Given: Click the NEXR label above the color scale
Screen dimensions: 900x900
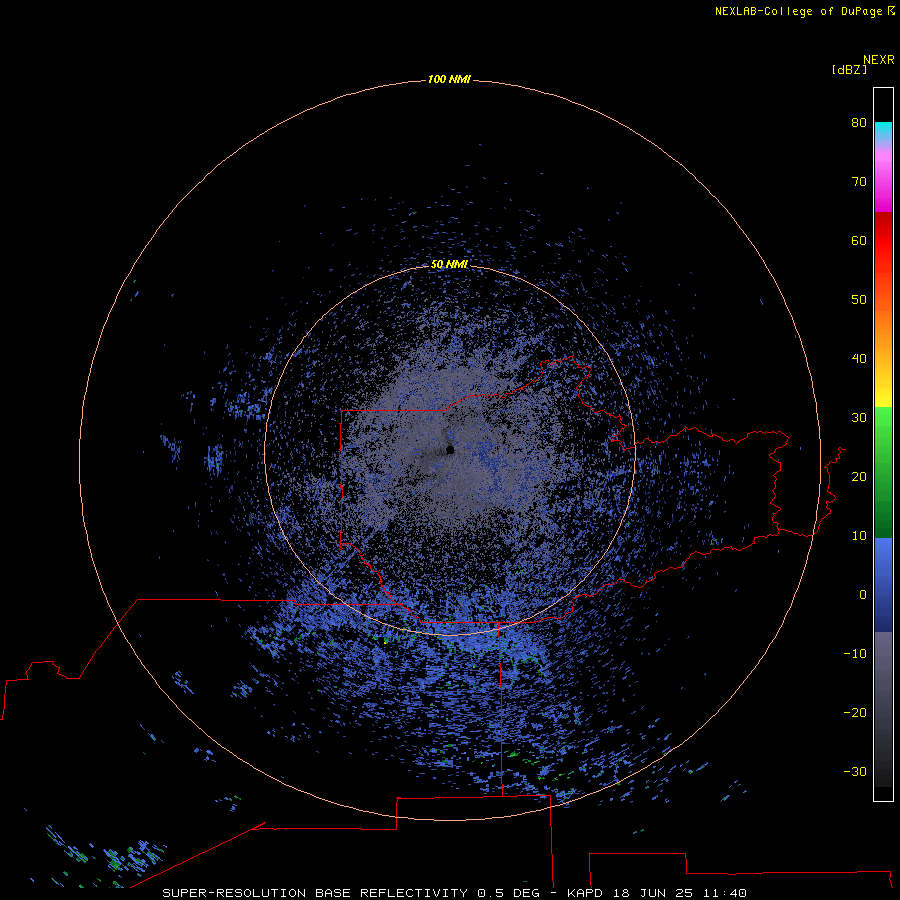Looking at the screenshot, I should pyautogui.click(x=879, y=60).
